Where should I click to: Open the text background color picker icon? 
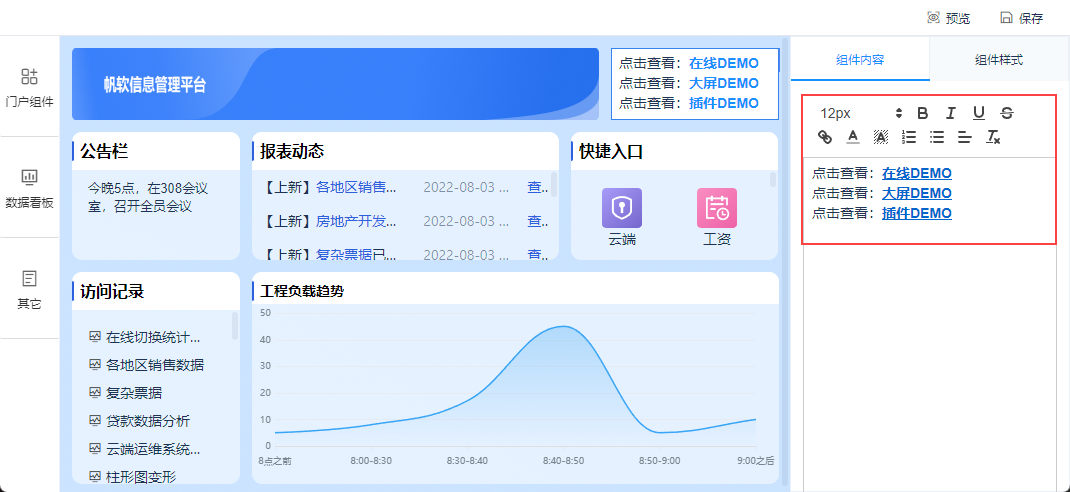coord(881,137)
